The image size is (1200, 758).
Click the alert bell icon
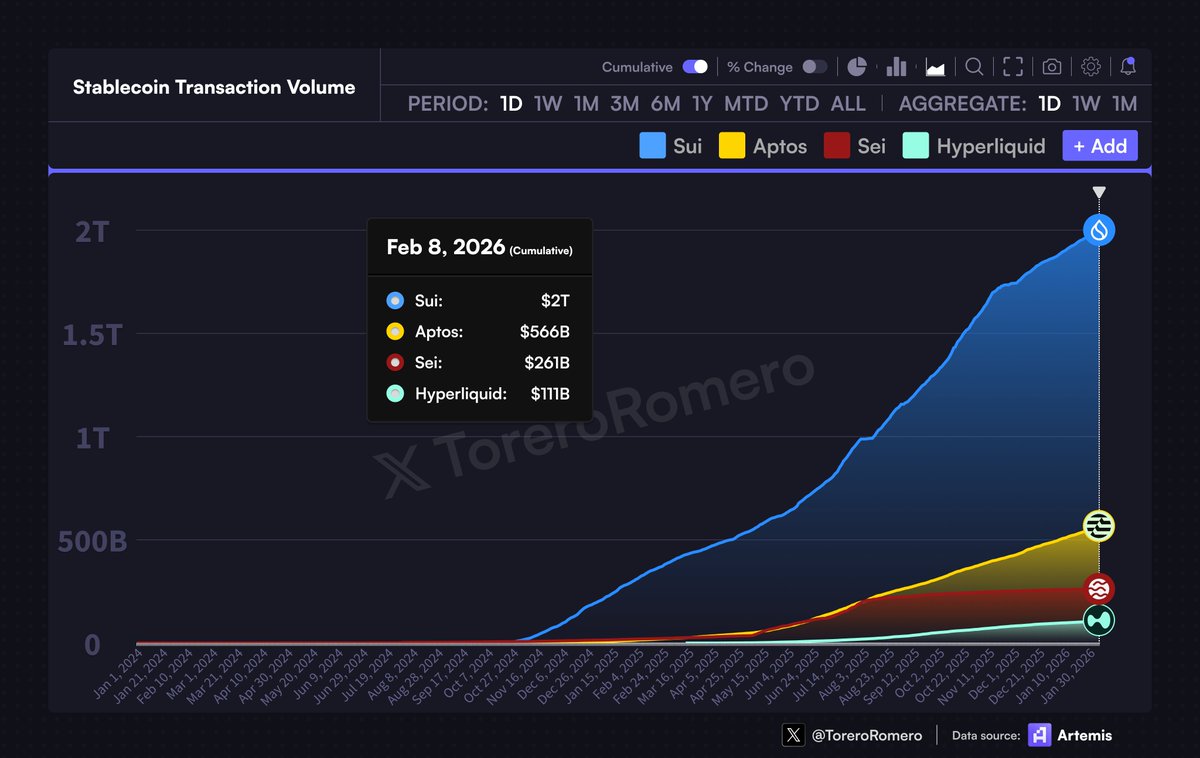(1128, 67)
